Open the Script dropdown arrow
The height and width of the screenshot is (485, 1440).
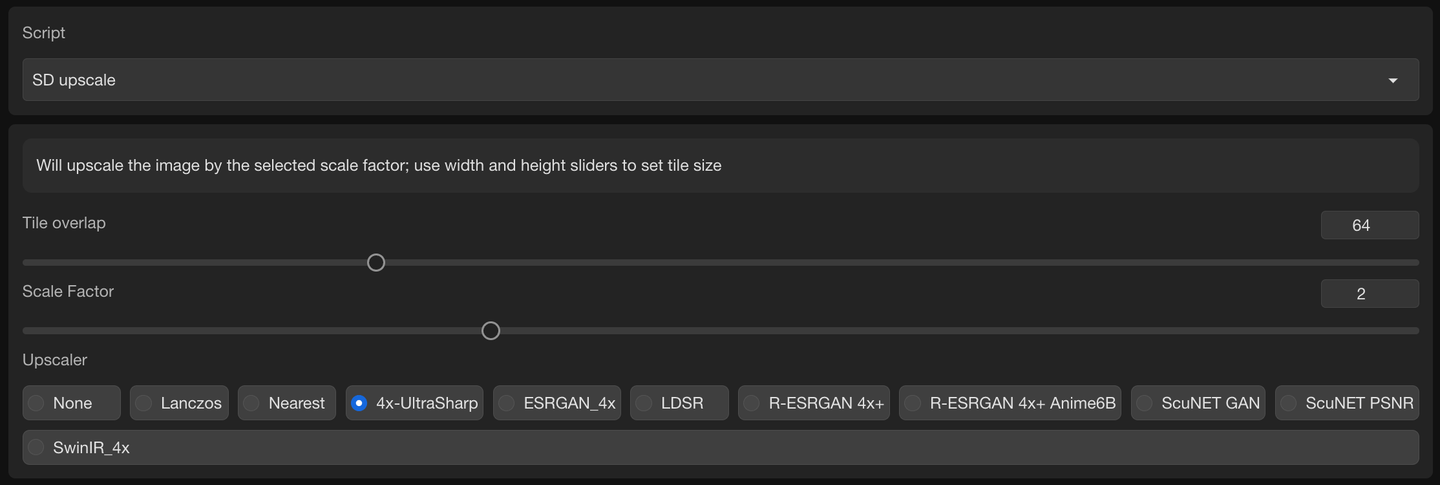(x=1392, y=80)
